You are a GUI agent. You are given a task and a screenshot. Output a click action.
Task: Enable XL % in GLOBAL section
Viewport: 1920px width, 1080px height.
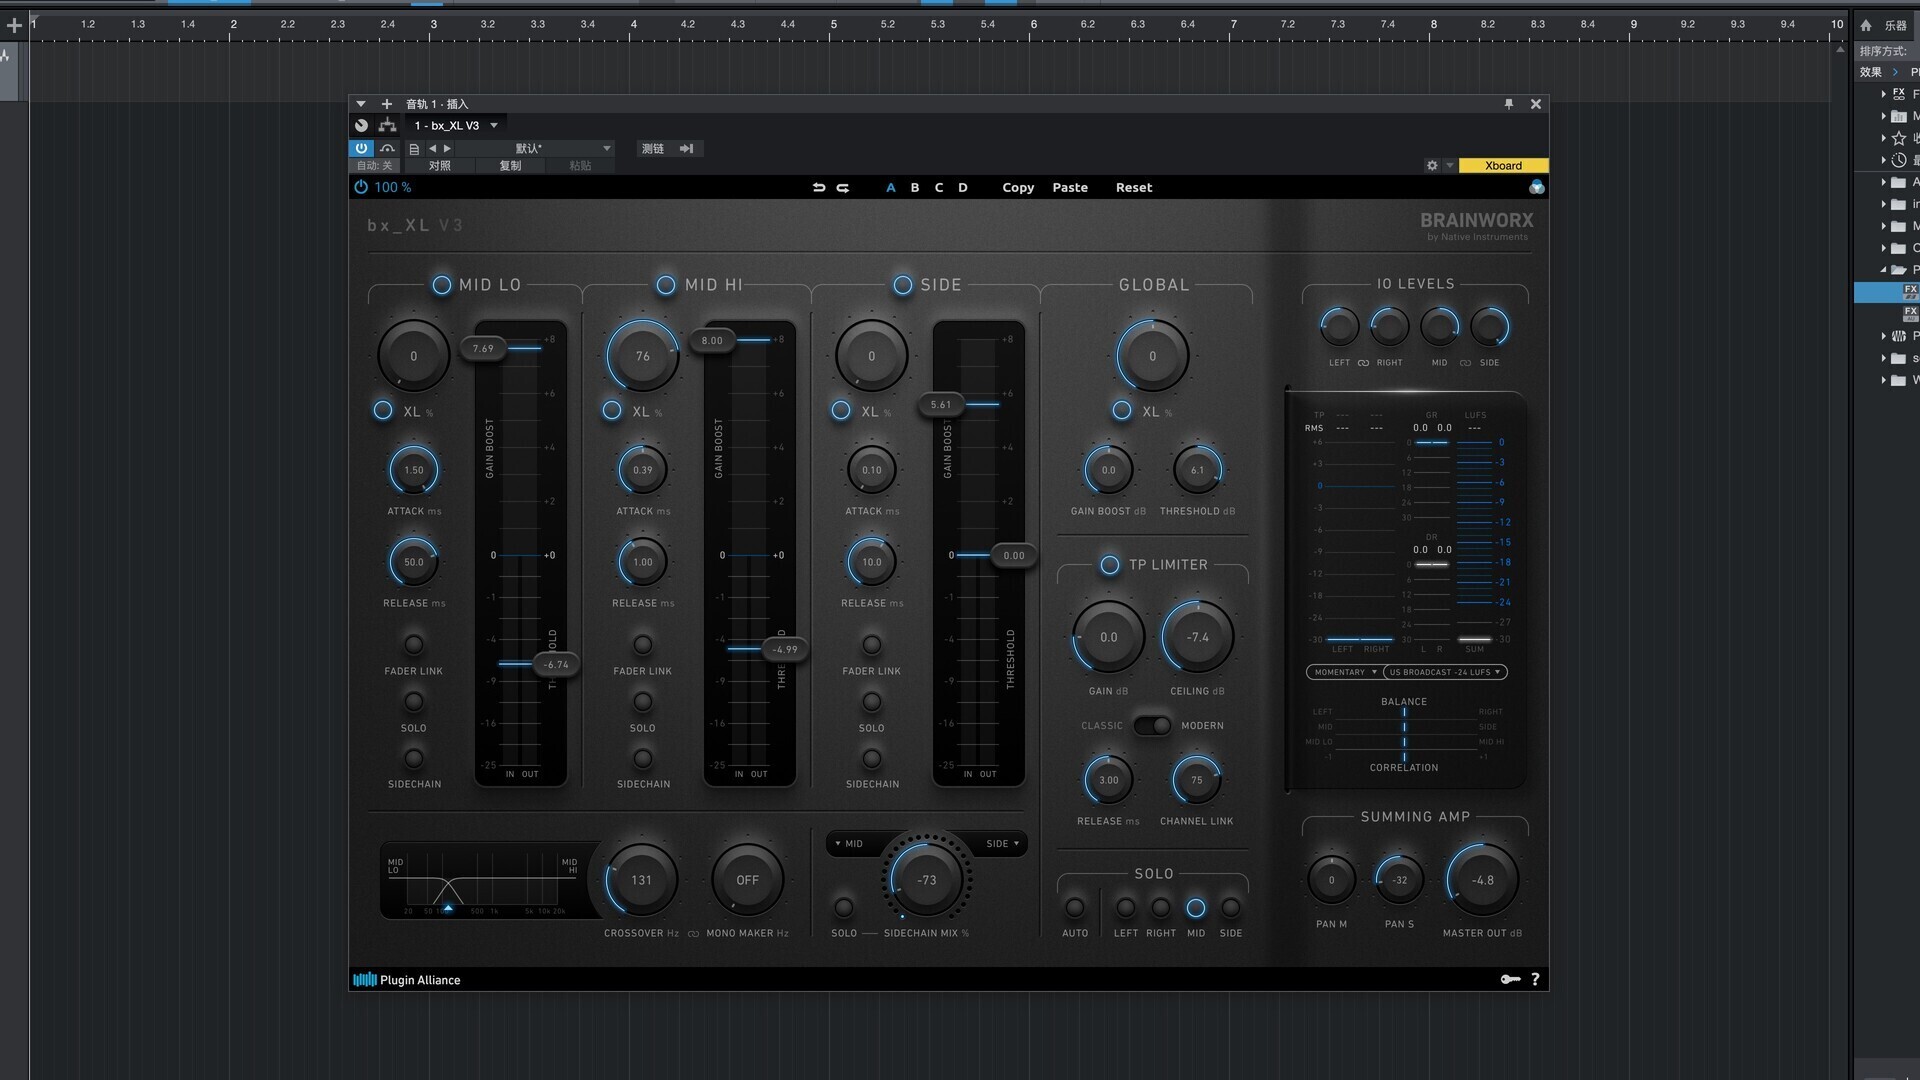[x=1122, y=410]
